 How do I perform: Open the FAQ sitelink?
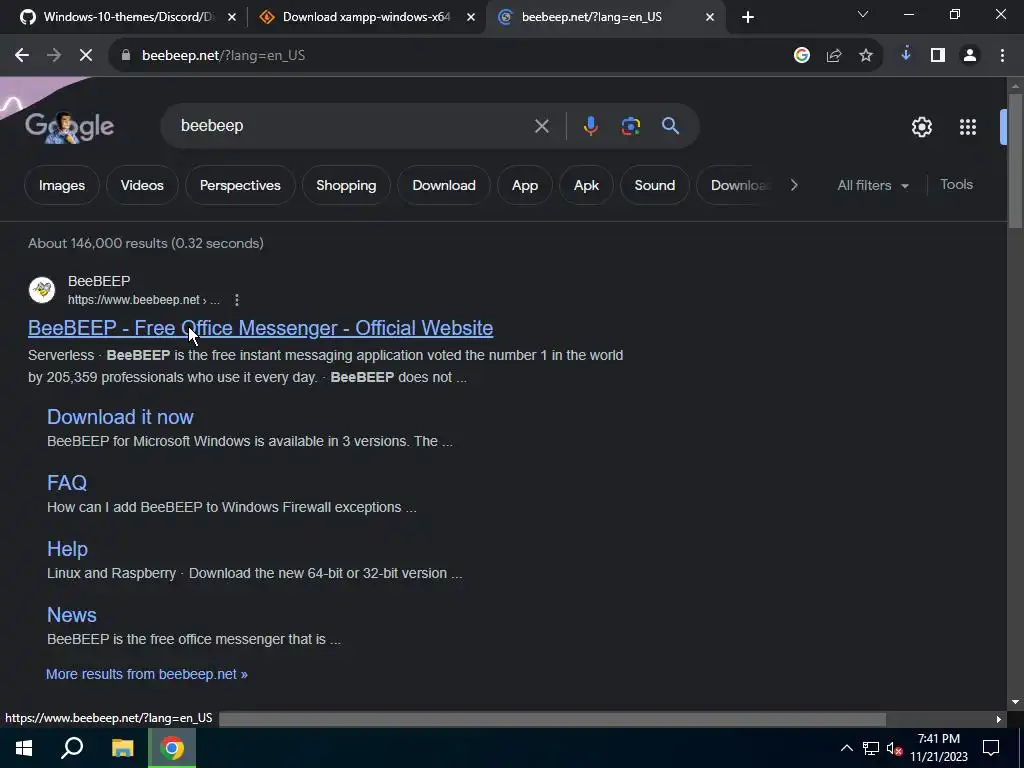pos(67,483)
